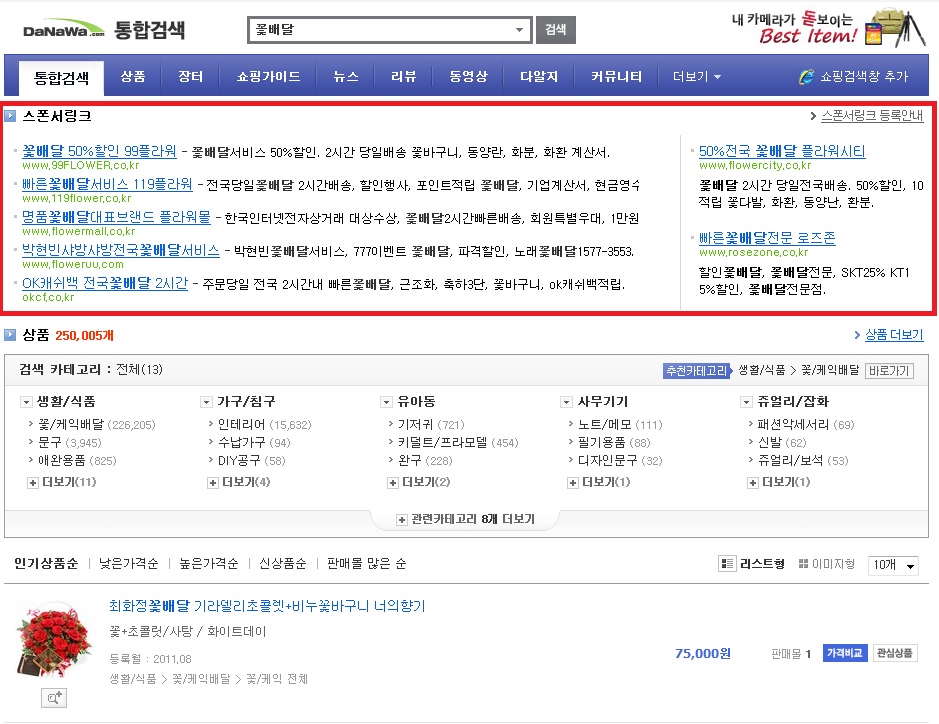
Task: Open the 로즈존 sponsored link
Action: (x=767, y=238)
